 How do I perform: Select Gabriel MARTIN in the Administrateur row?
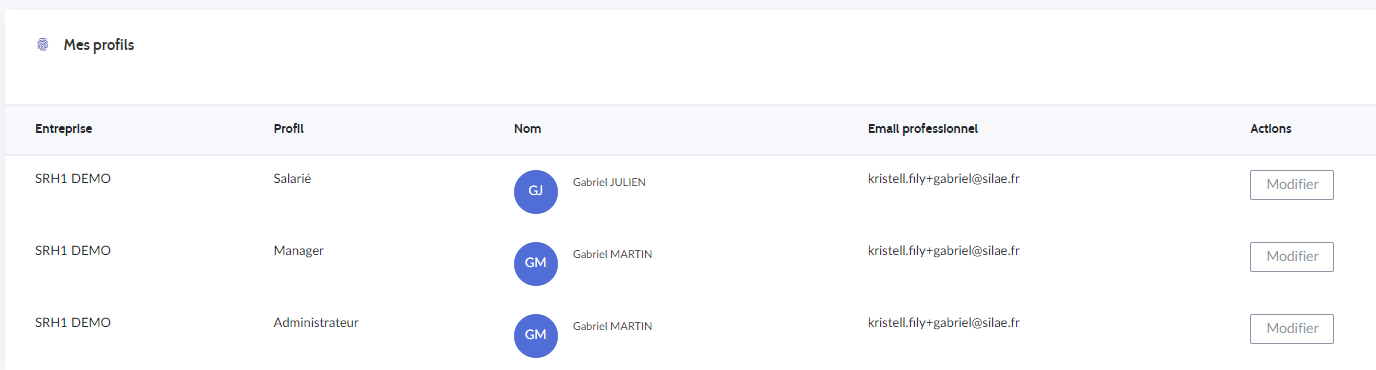pos(612,326)
